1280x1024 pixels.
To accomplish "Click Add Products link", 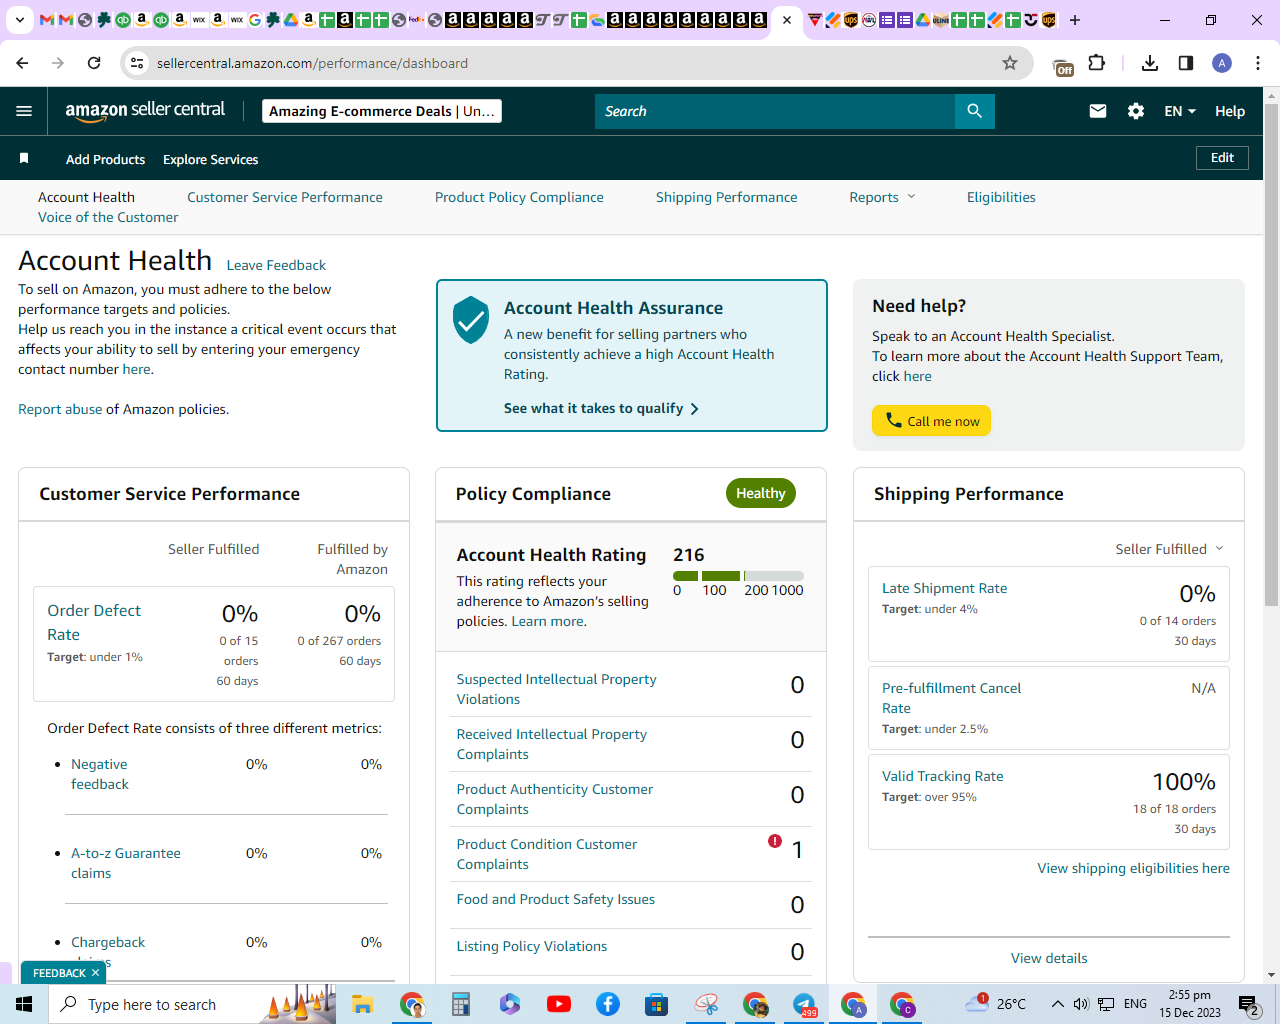I will [105, 159].
